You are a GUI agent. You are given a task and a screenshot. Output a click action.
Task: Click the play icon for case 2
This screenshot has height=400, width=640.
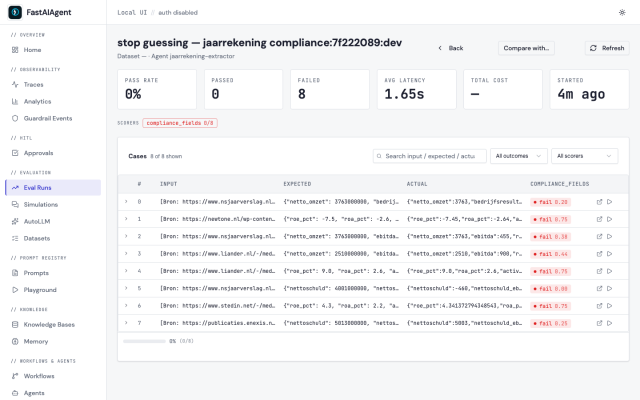coord(609,236)
